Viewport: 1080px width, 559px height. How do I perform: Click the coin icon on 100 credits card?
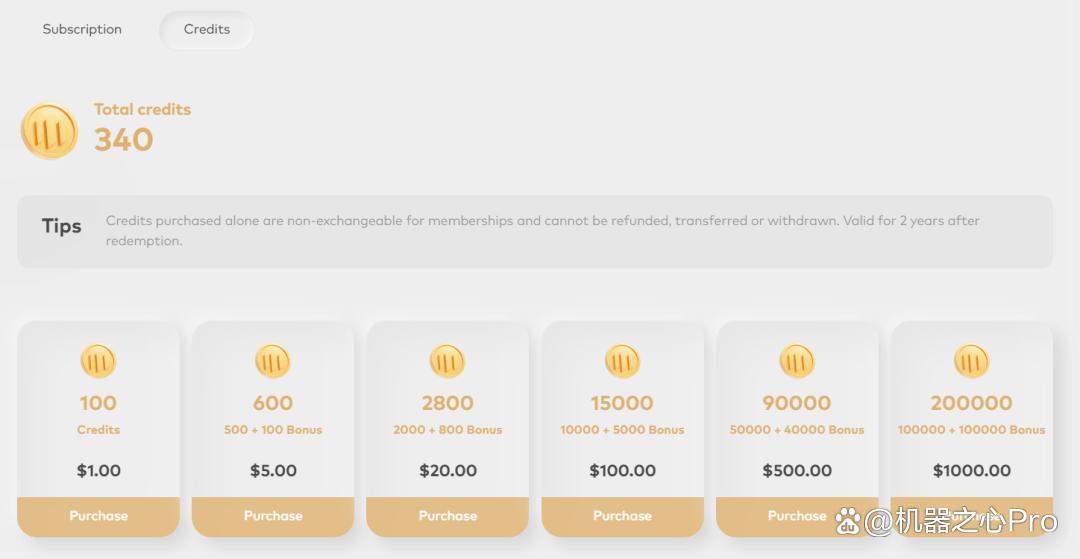98,361
